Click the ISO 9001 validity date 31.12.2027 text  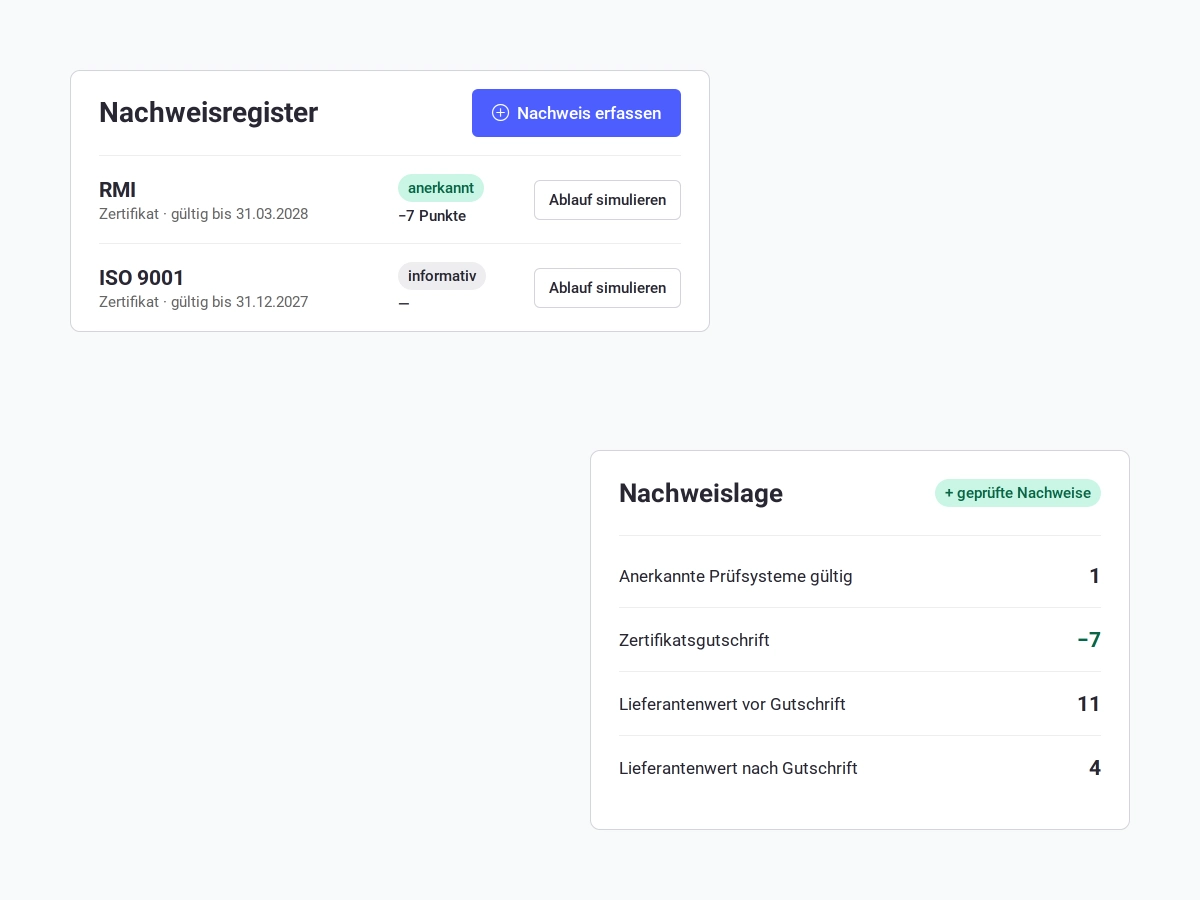pyautogui.click(x=272, y=302)
